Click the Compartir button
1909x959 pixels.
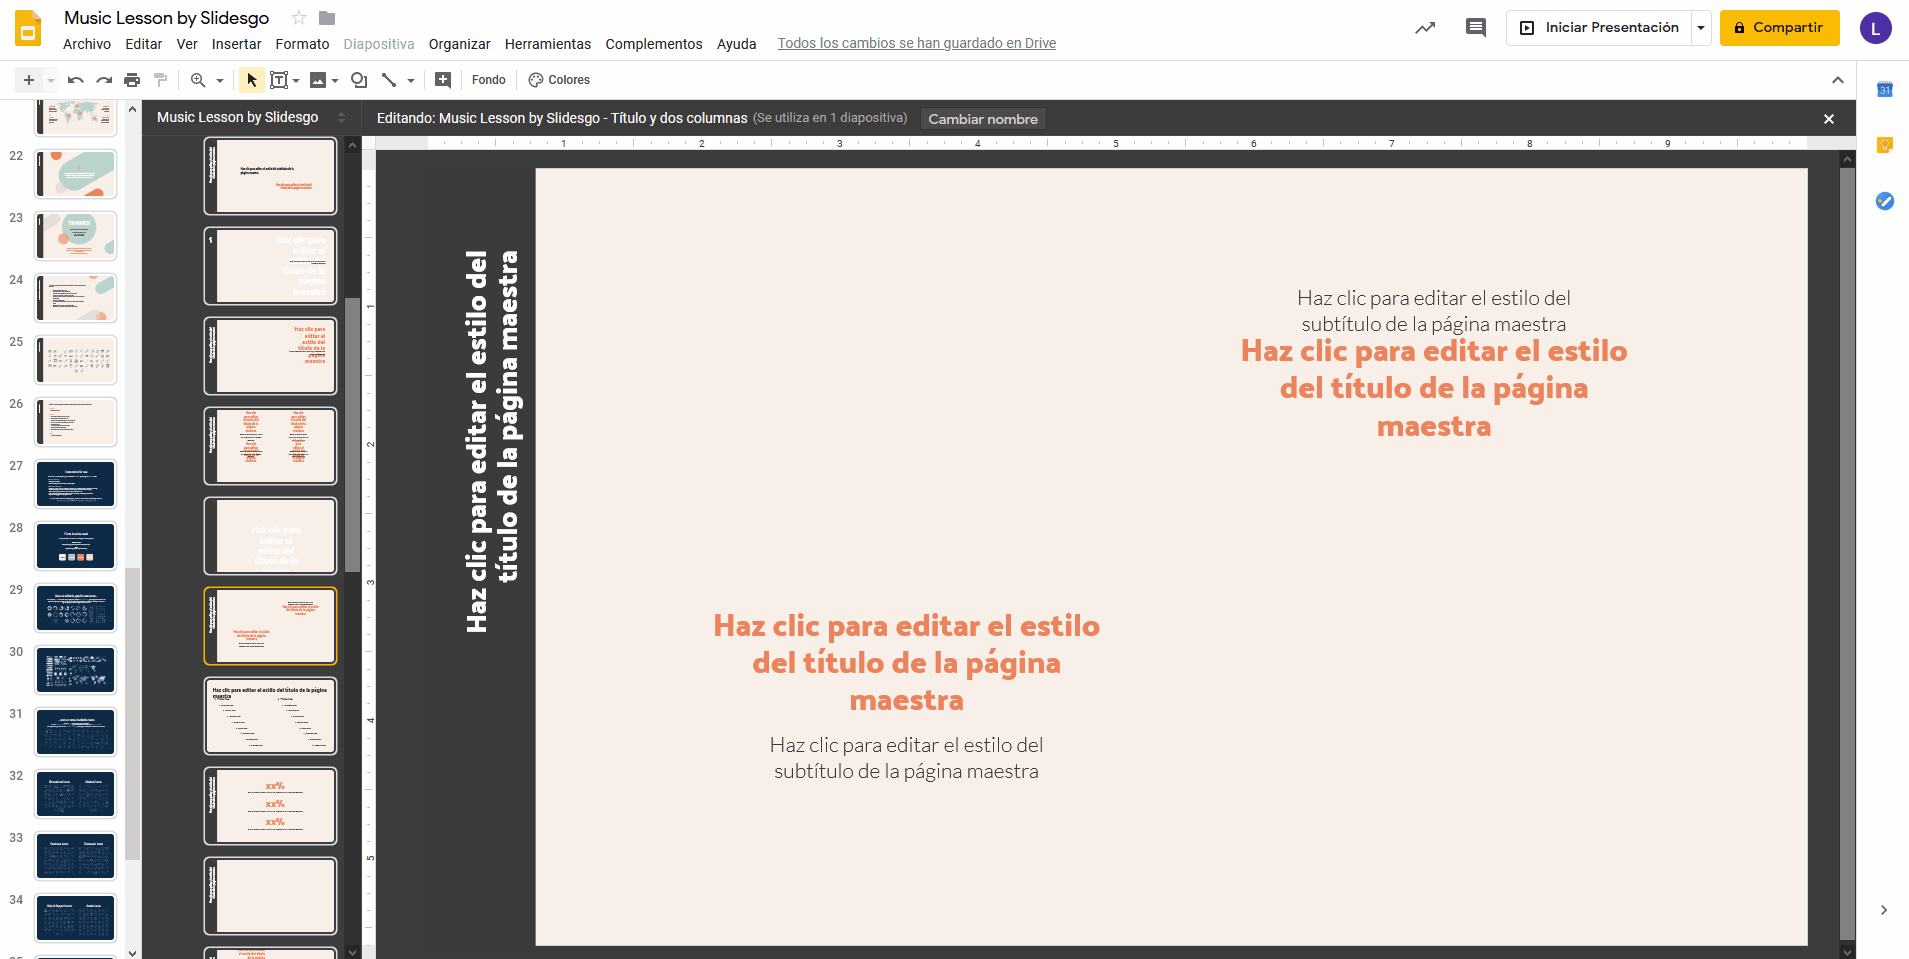1780,28
